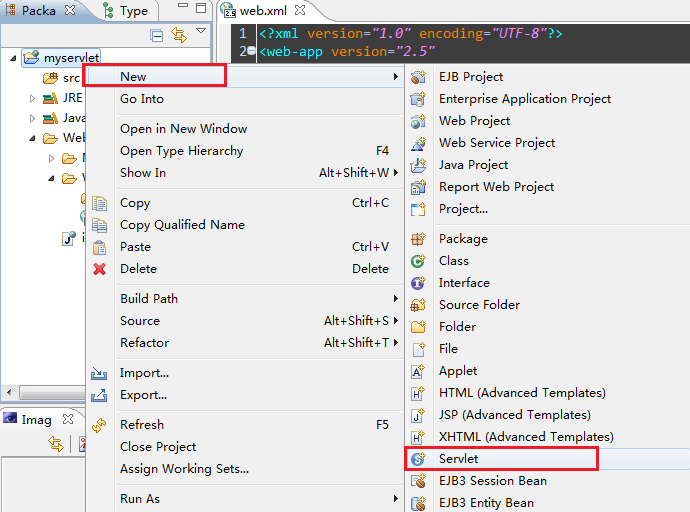The width and height of the screenshot is (690, 512).
Task: Collapse the Web root folder node
Action: pos(33,139)
